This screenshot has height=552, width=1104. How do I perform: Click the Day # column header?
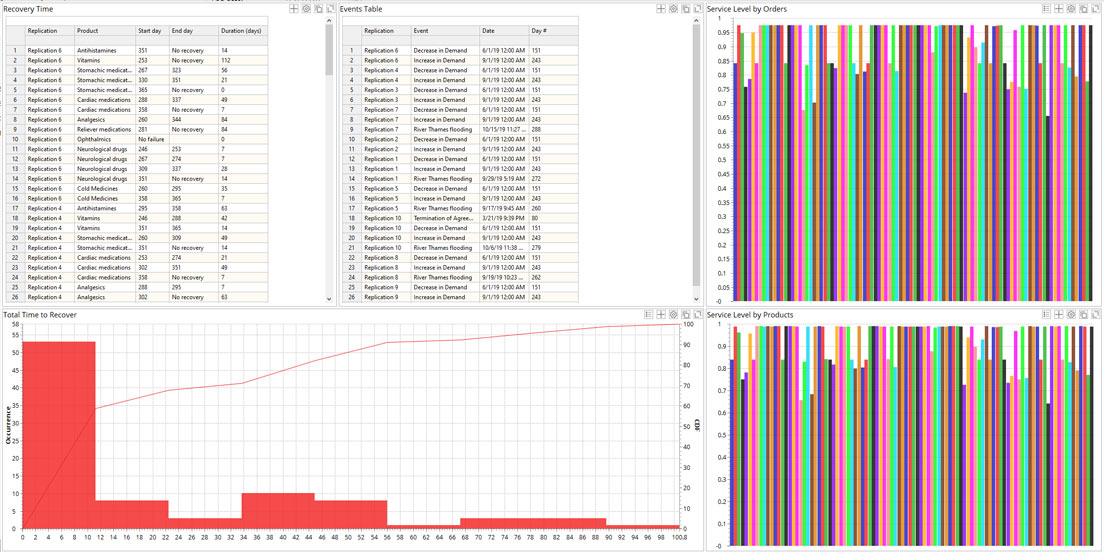(x=539, y=31)
